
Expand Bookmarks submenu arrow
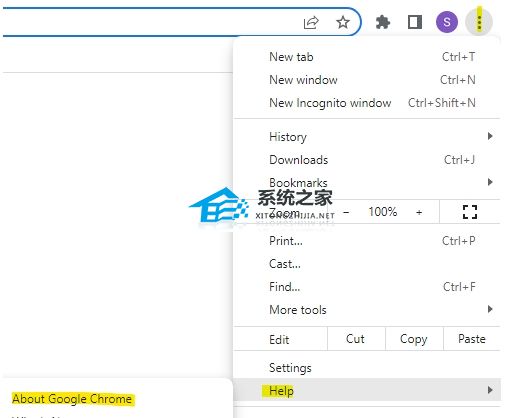click(490, 182)
